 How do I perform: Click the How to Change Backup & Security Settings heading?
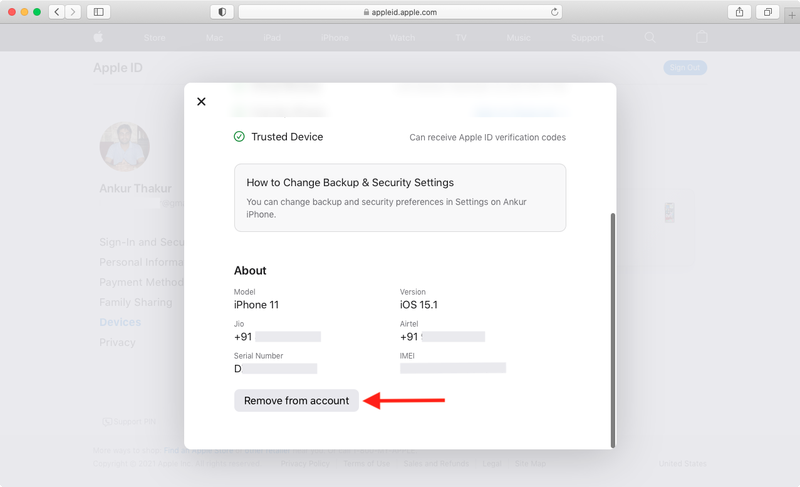coord(350,183)
